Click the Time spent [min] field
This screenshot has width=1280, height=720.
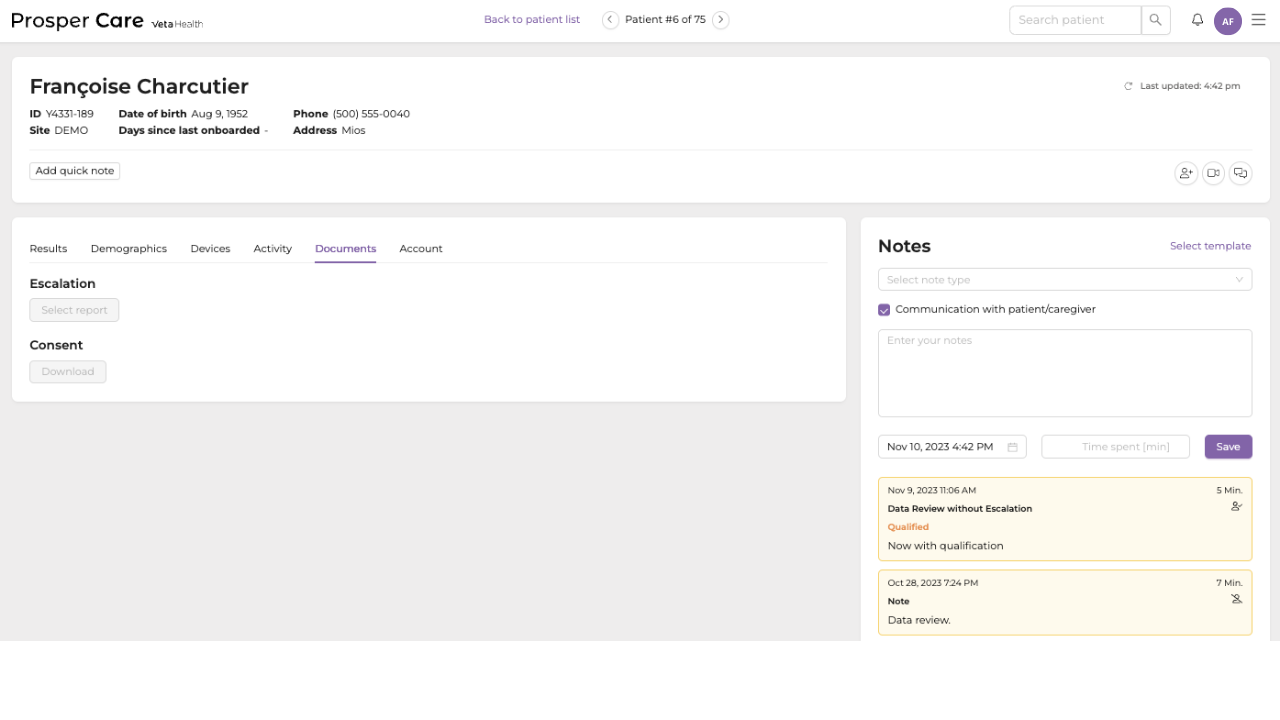pyautogui.click(x=1116, y=447)
